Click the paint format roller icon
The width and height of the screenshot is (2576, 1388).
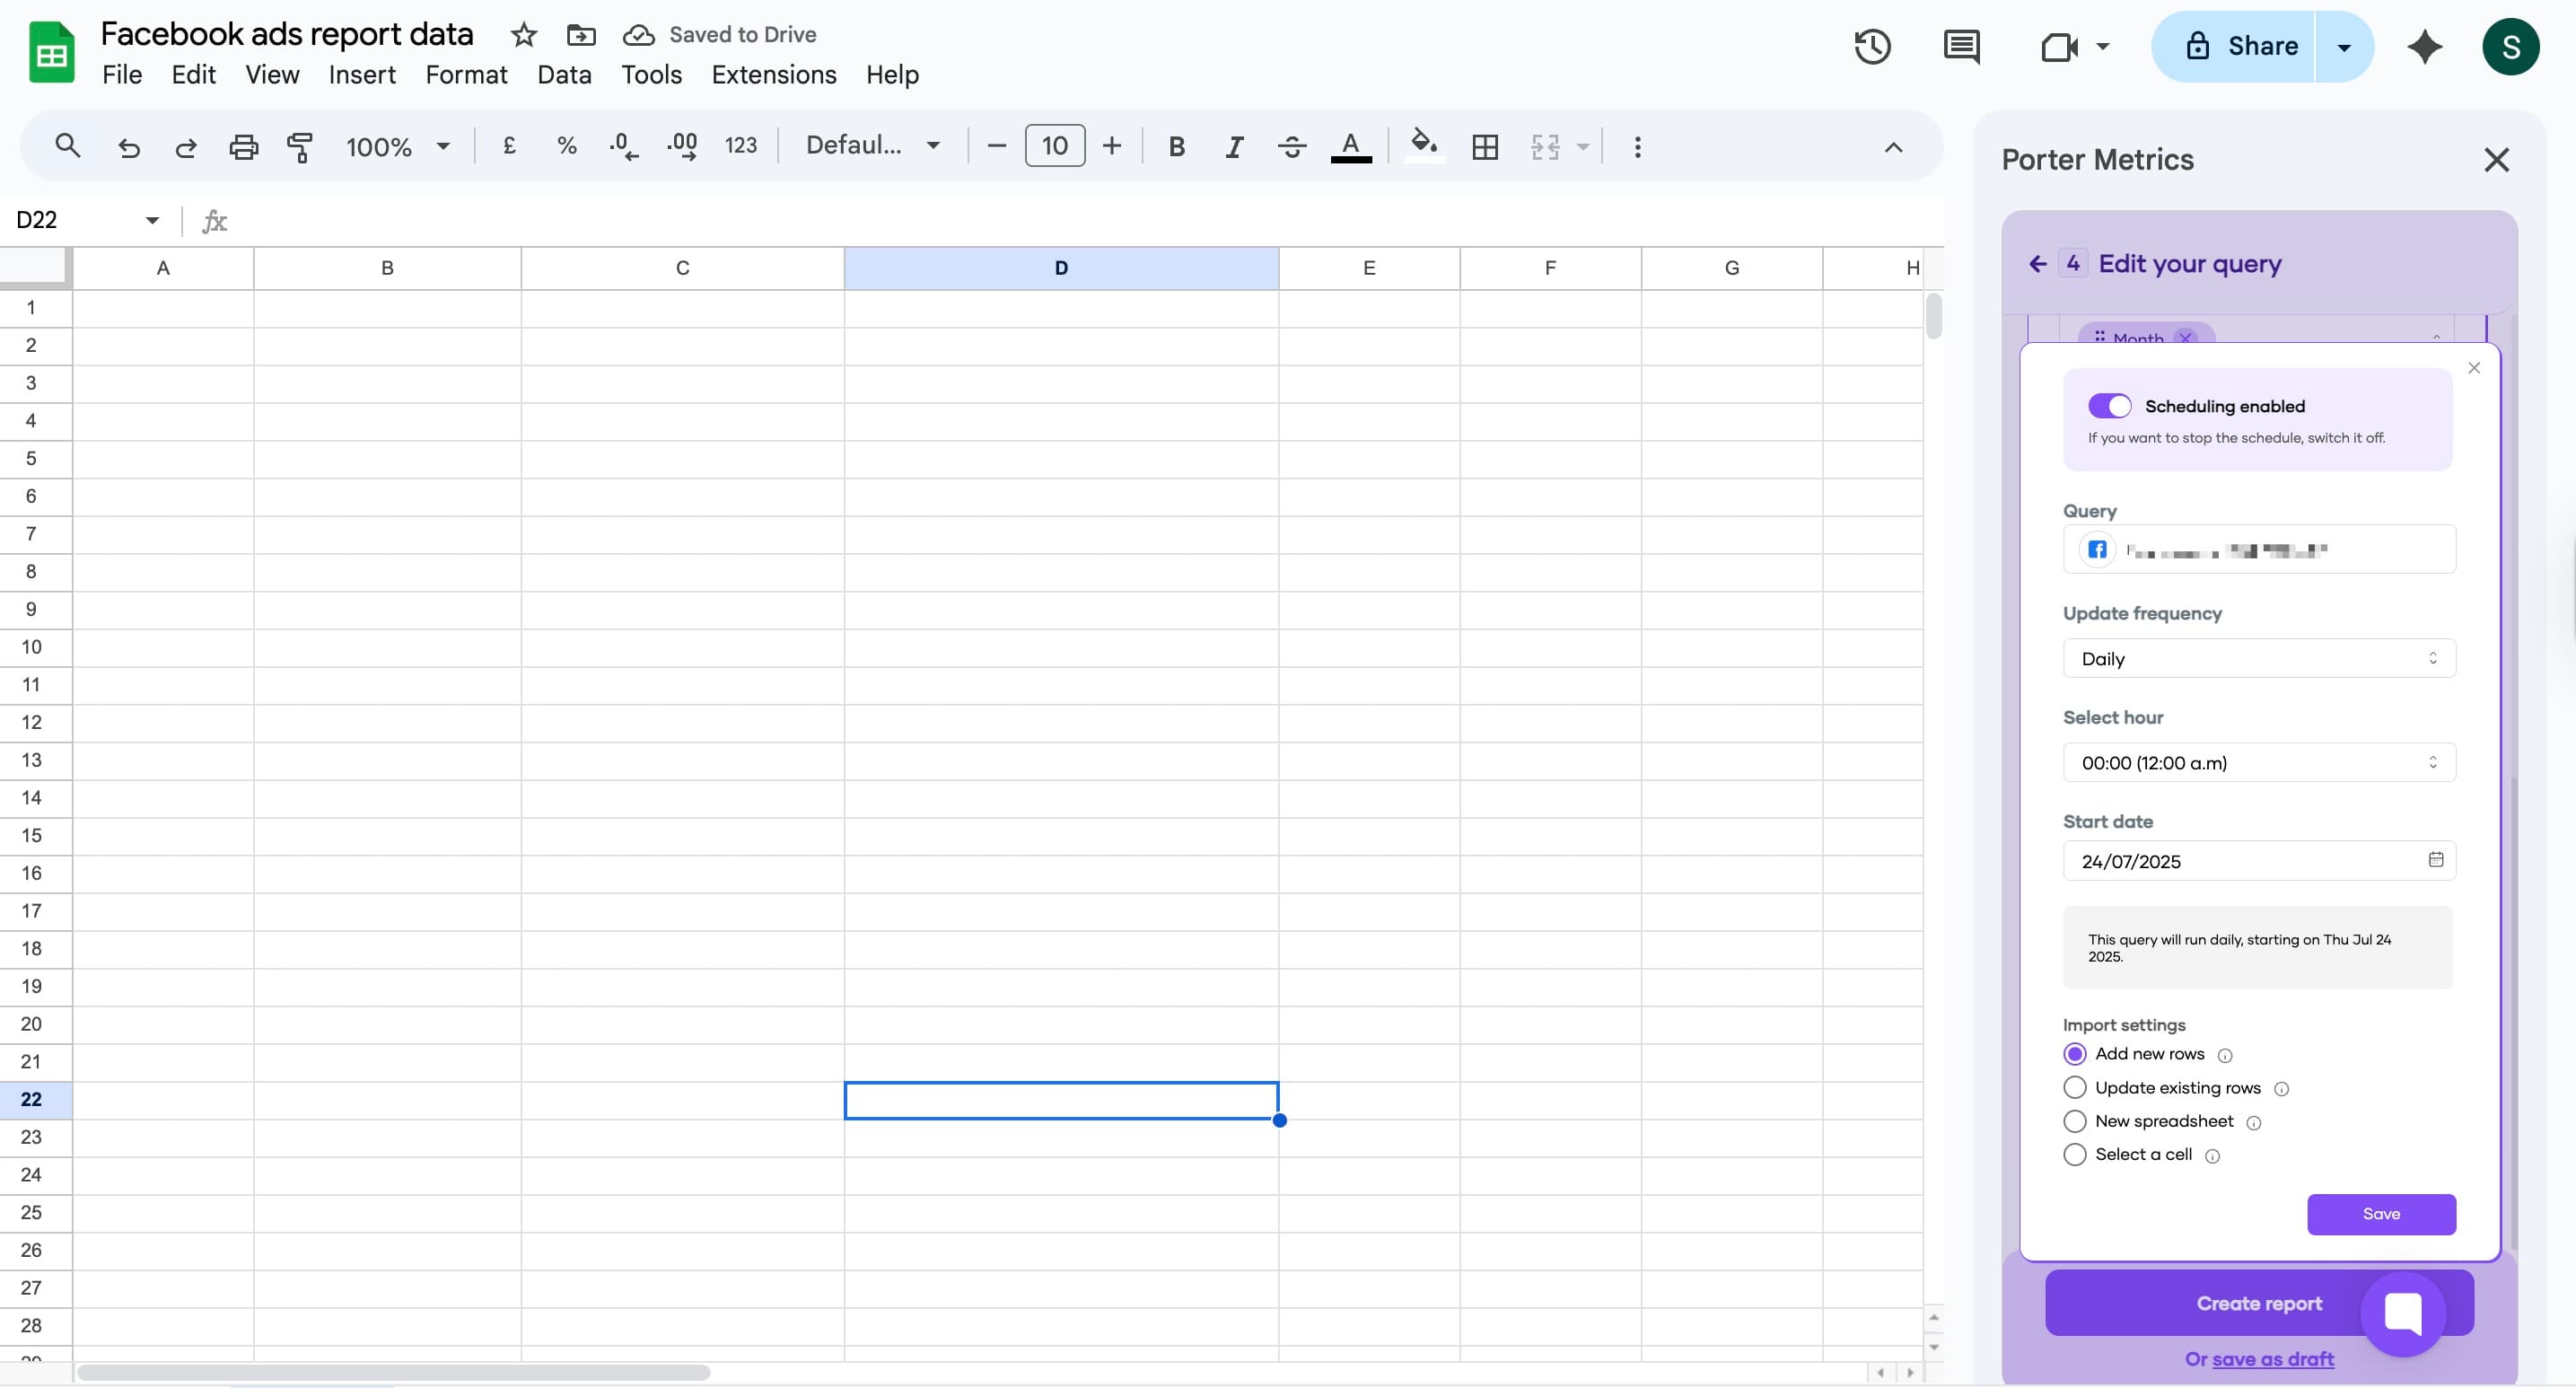pyautogui.click(x=300, y=147)
